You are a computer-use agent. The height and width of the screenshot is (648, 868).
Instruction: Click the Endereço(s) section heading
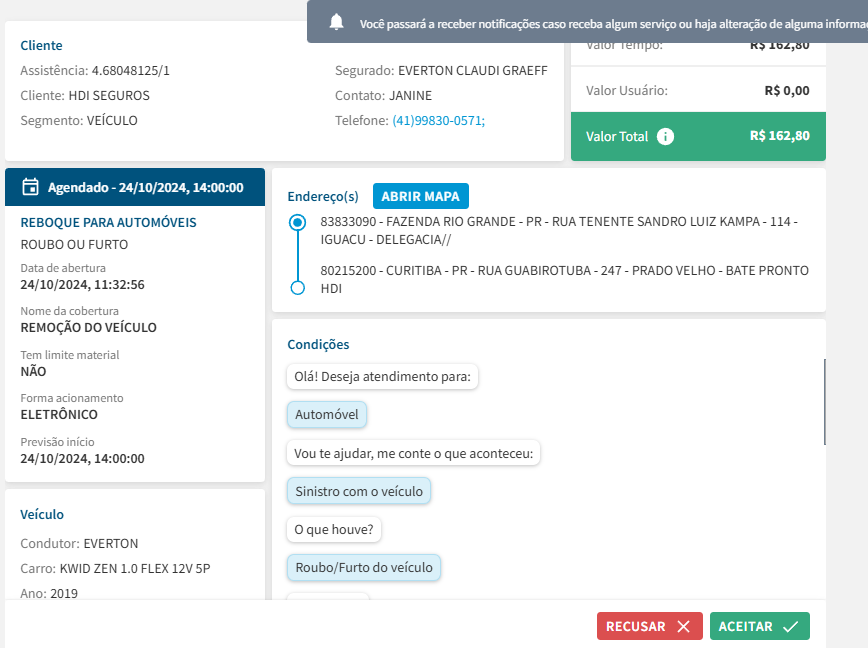point(322,196)
